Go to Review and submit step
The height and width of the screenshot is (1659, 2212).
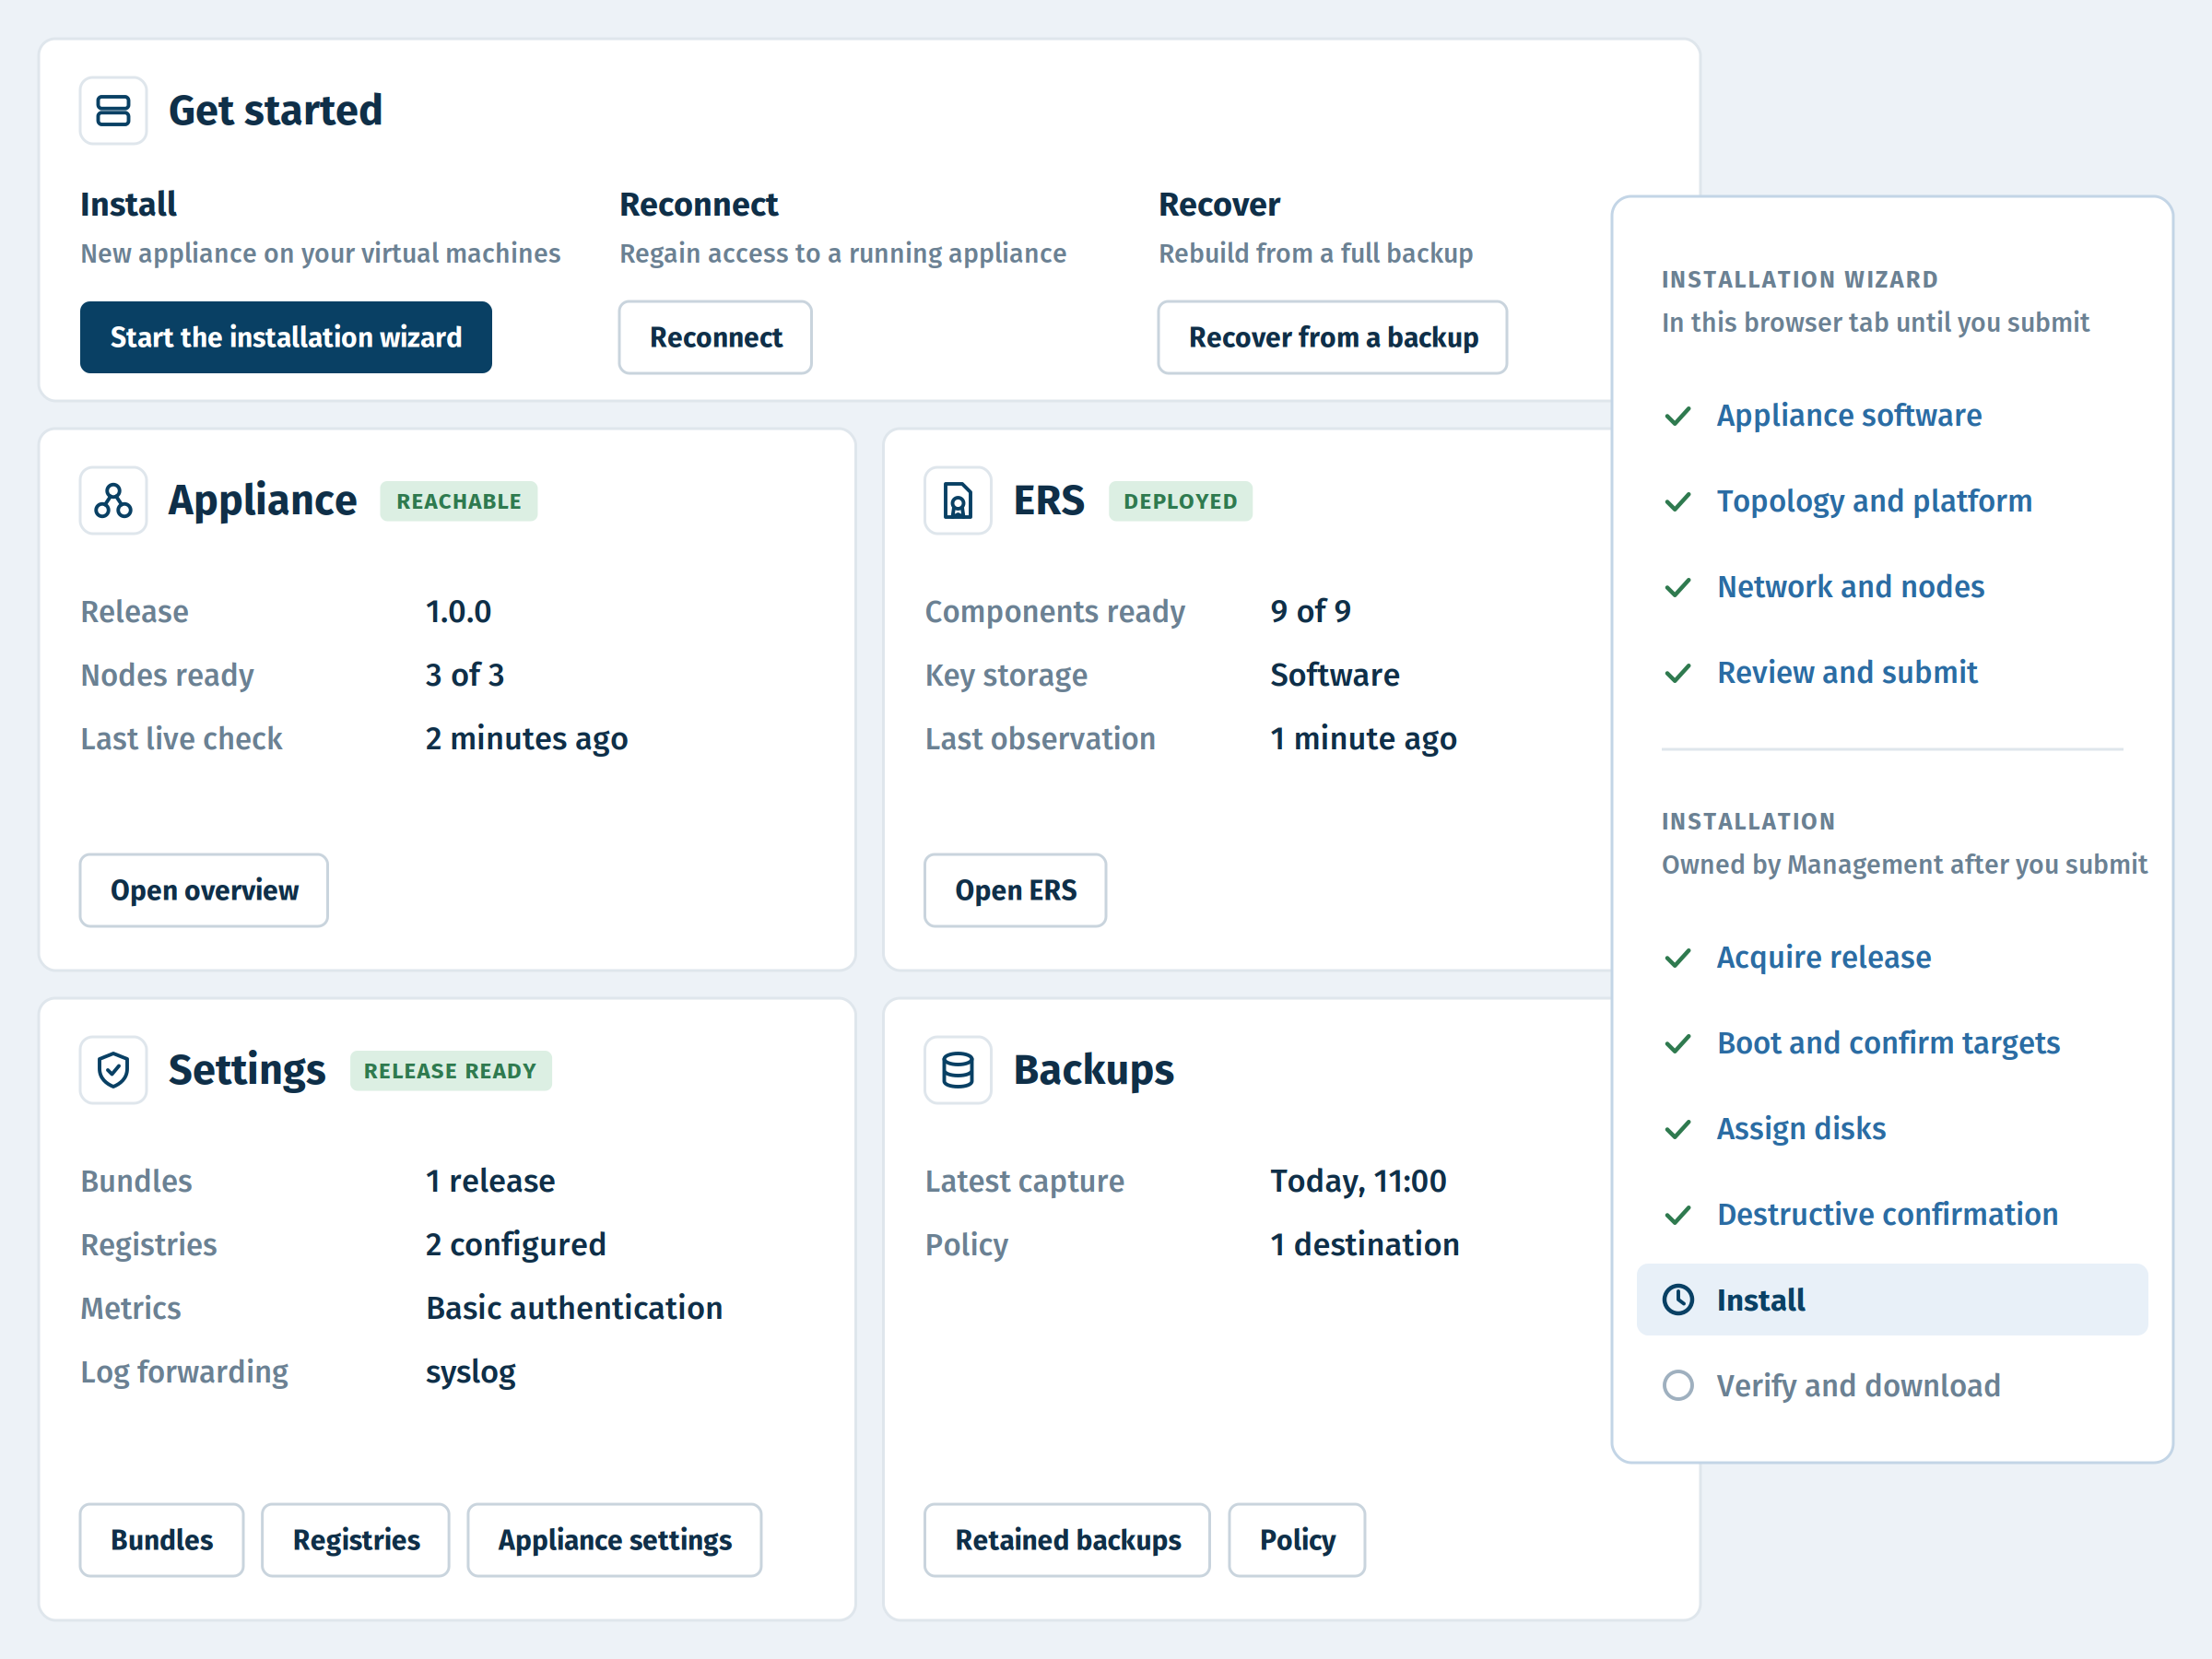click(x=1847, y=673)
